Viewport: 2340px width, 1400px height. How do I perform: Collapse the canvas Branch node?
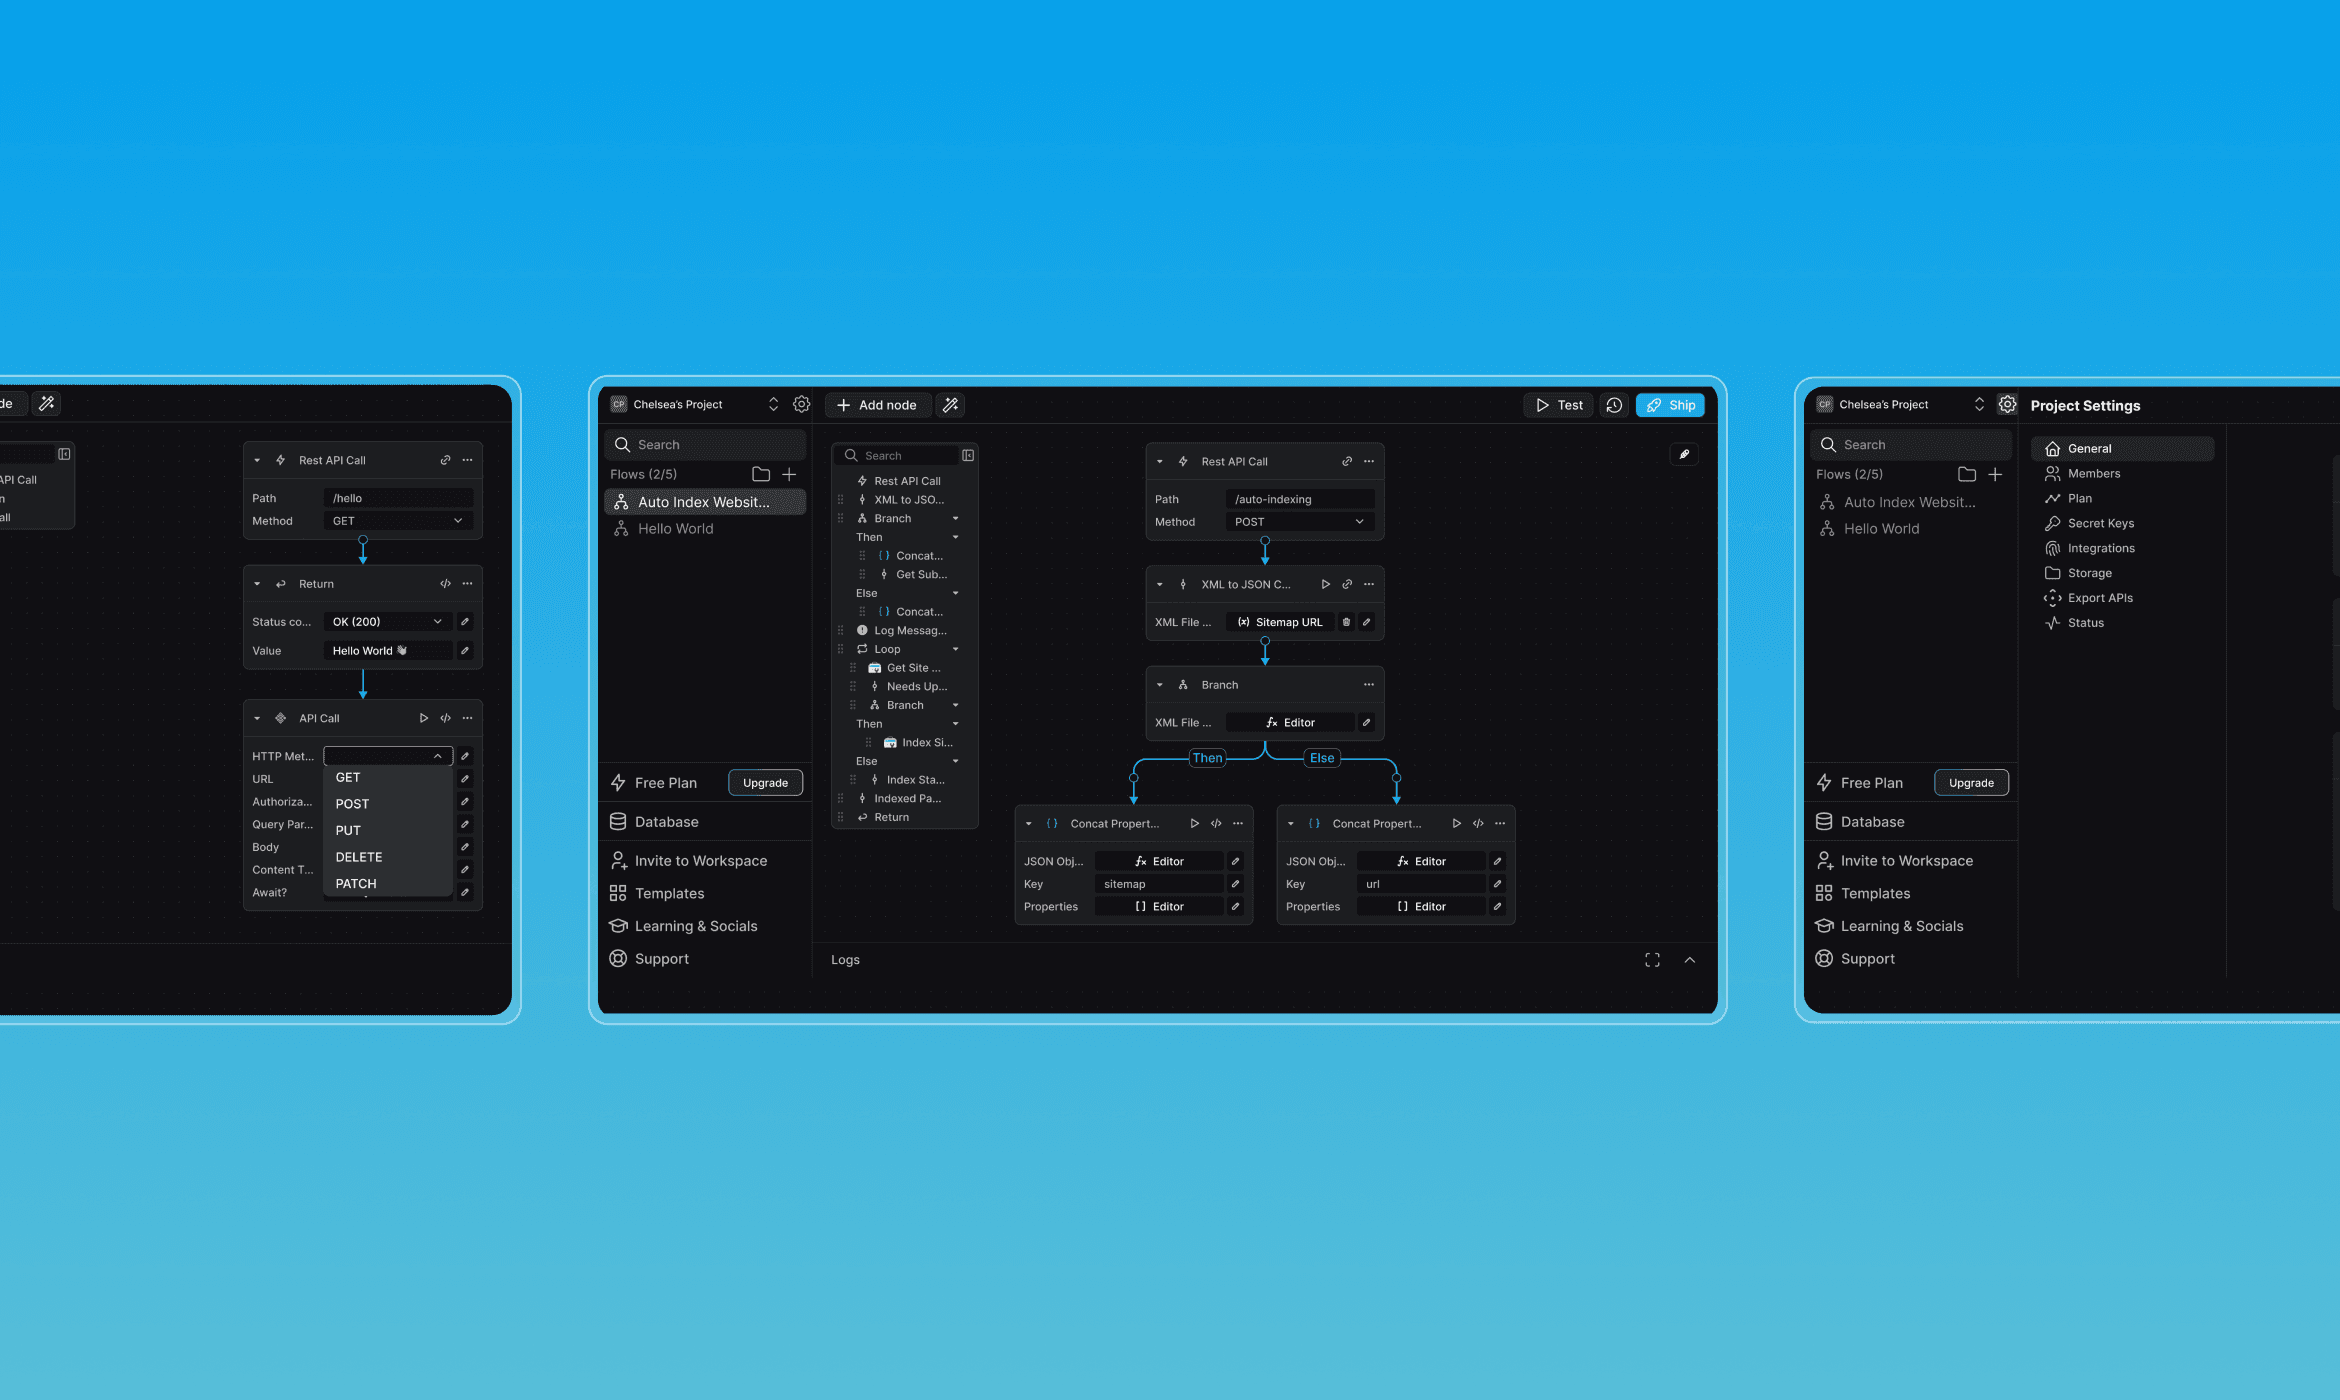coord(1160,685)
